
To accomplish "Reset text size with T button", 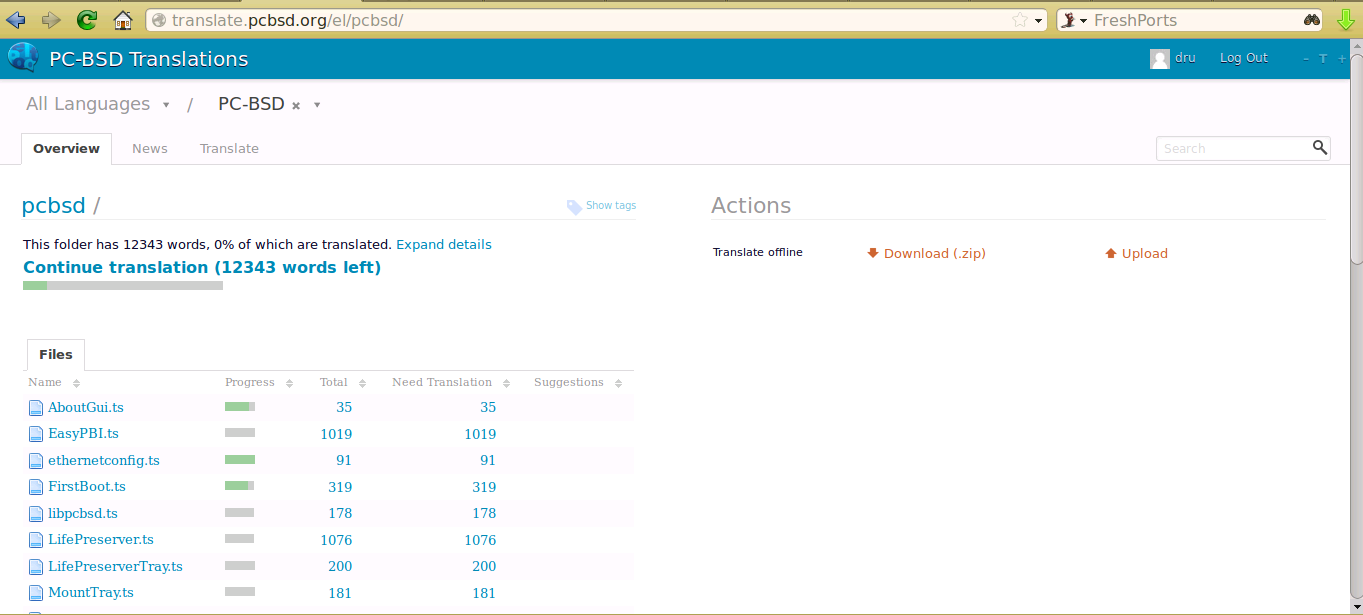I will pyautogui.click(x=1323, y=59).
